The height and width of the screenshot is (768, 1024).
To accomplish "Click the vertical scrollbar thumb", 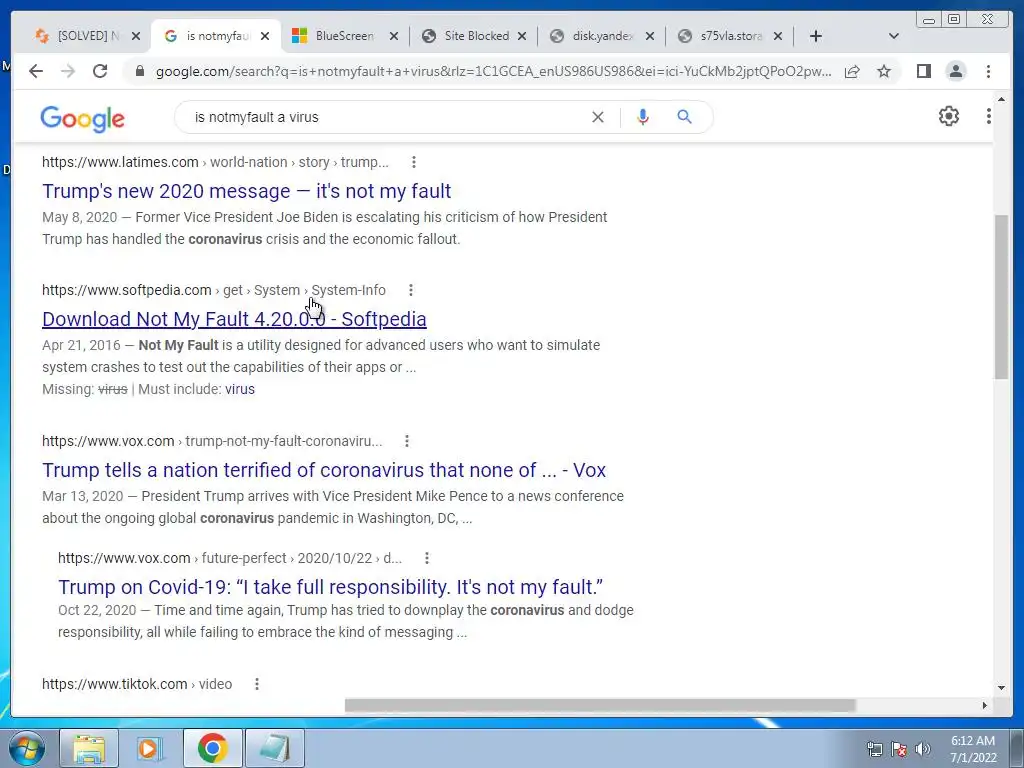I will pos(1001,297).
